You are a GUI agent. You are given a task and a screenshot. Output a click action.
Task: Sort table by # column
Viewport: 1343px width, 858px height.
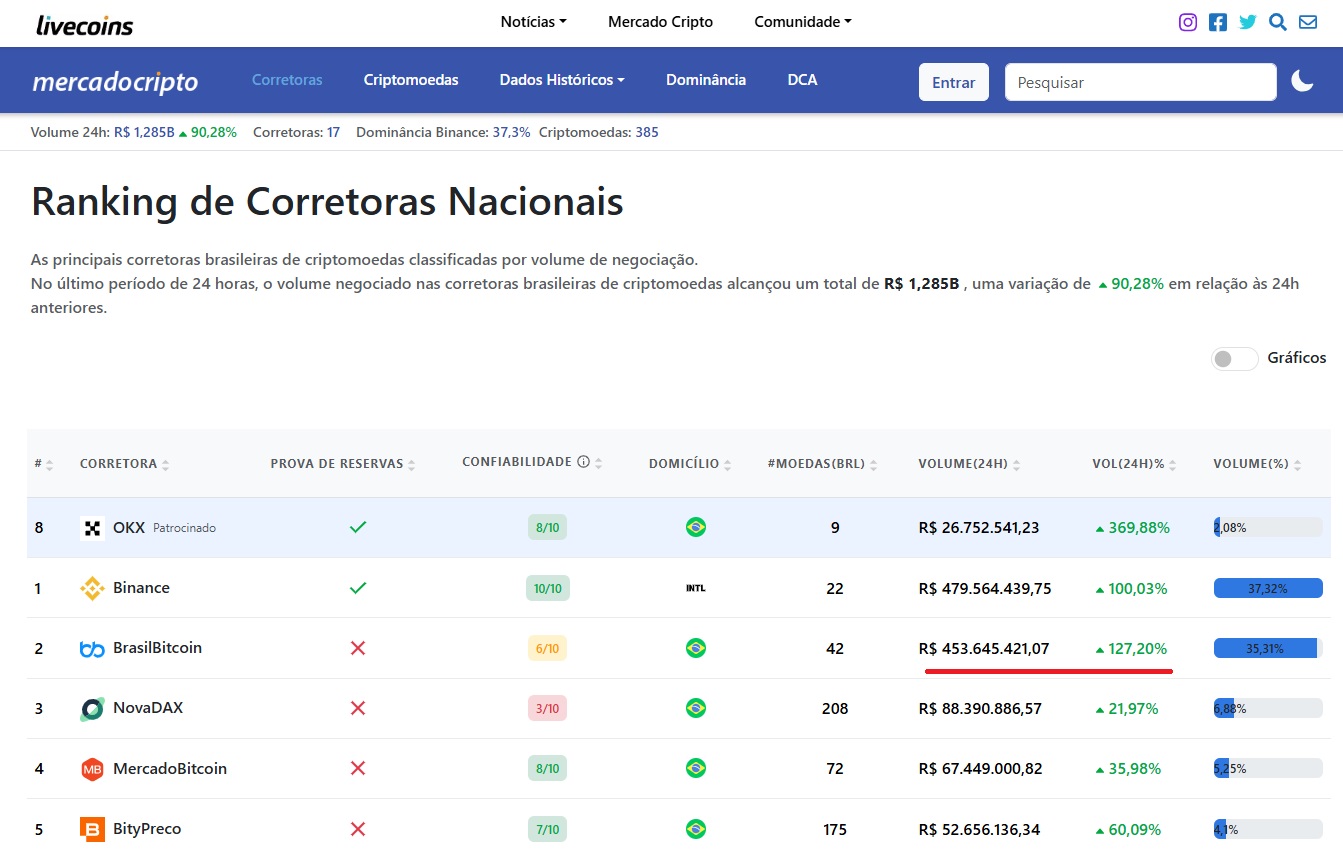tap(44, 464)
